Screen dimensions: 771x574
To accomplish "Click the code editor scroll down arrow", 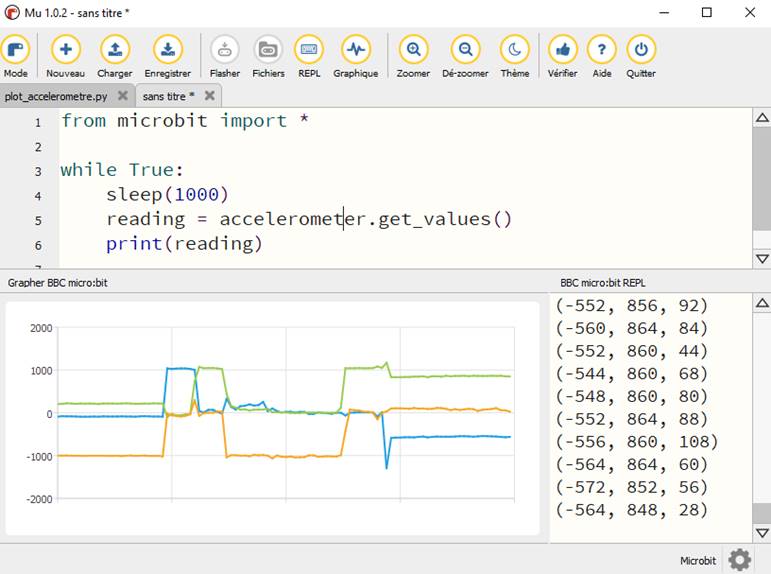I will (x=762, y=259).
